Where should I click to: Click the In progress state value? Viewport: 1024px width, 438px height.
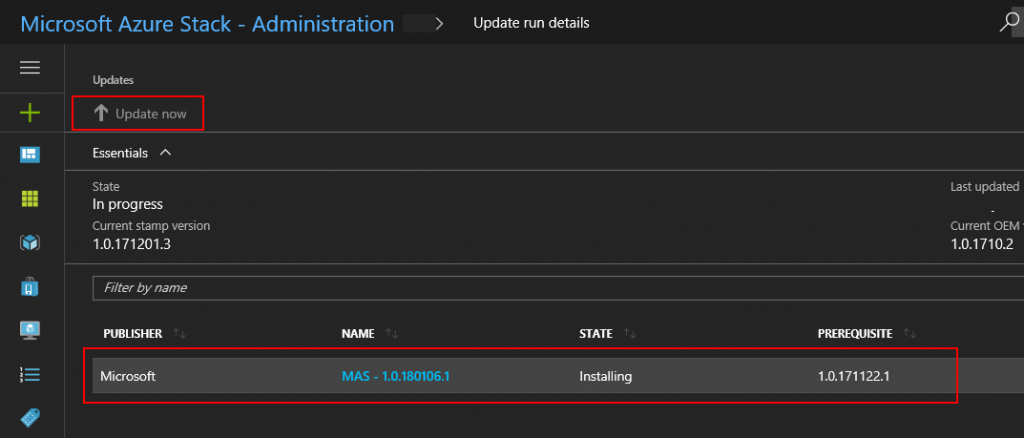(x=127, y=204)
